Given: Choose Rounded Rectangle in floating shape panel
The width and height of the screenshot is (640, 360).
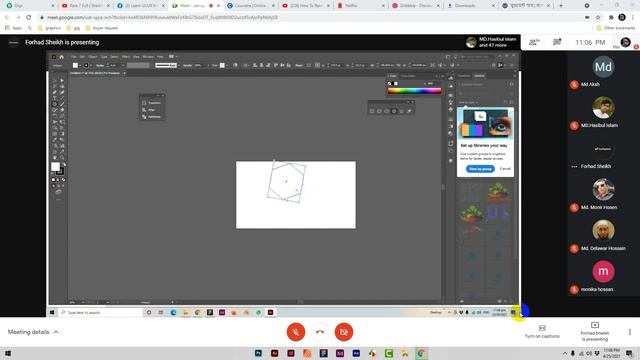Looking at the screenshot, I should (379, 111).
